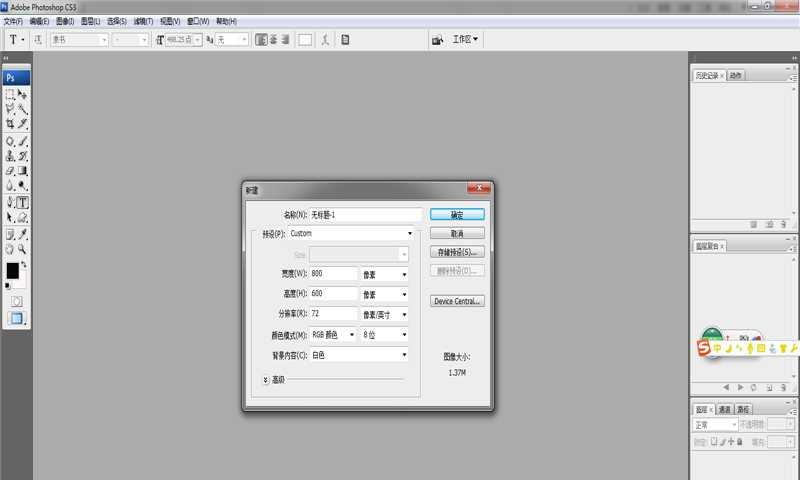This screenshot has height=480, width=800.
Task: Click the left-align text icon
Action: point(260,39)
